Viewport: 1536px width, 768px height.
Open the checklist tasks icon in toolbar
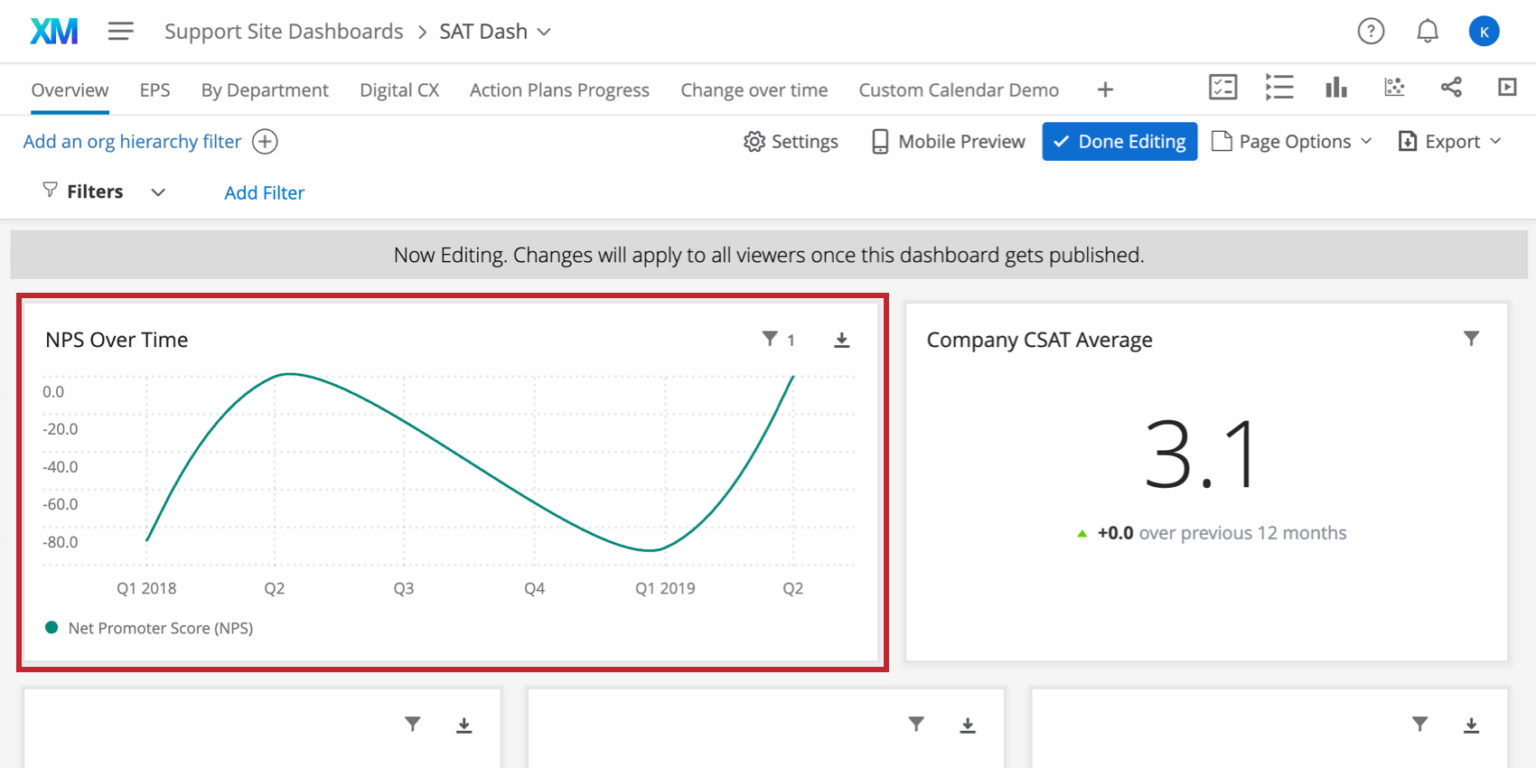click(x=1222, y=88)
